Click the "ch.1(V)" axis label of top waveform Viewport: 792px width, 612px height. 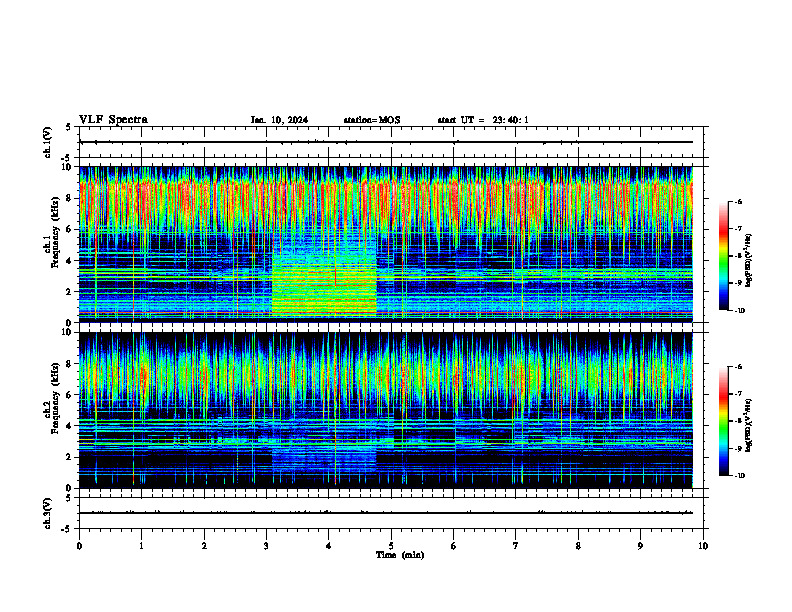[x=48, y=142]
